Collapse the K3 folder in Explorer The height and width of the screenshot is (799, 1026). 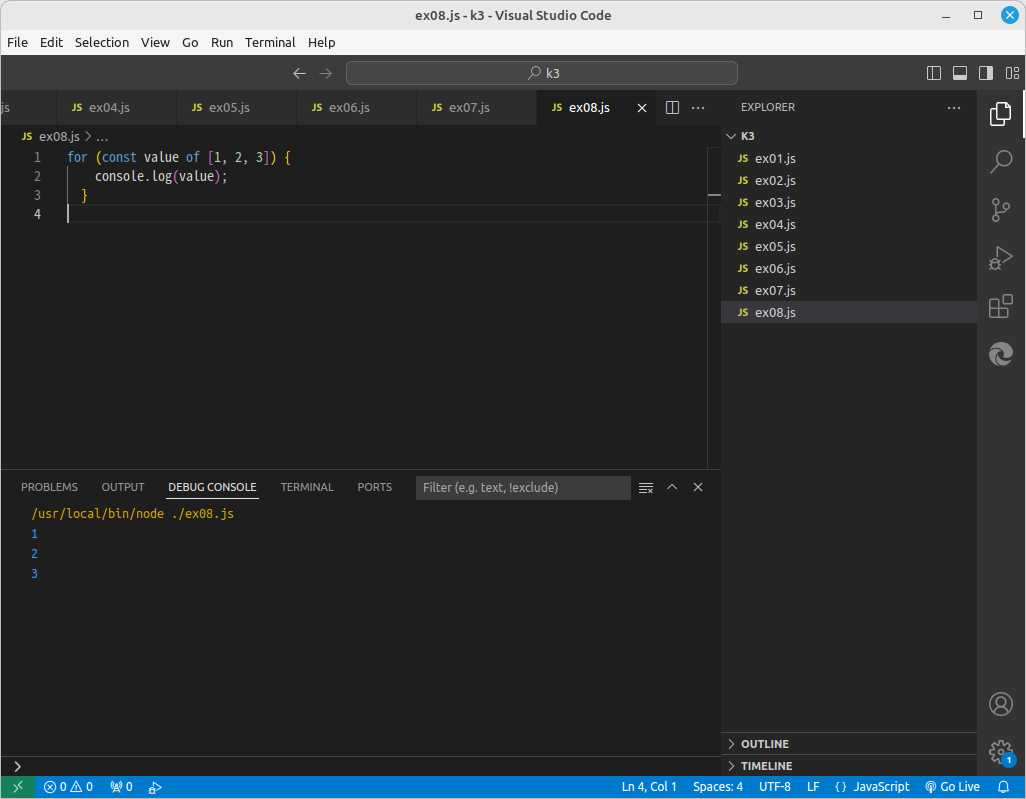coord(849,136)
